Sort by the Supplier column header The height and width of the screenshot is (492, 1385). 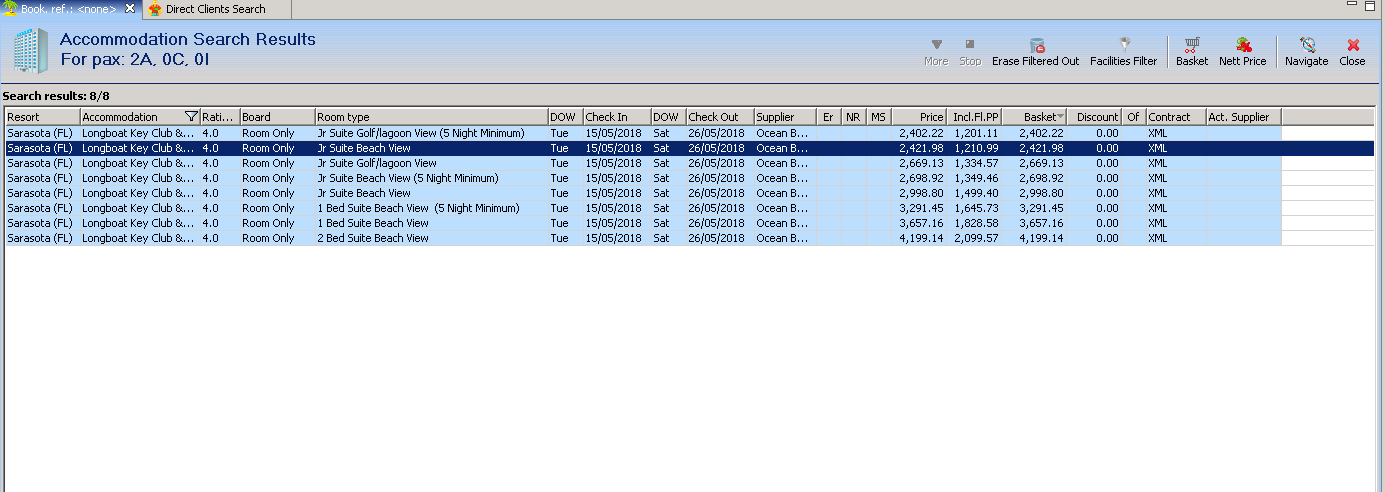786,117
